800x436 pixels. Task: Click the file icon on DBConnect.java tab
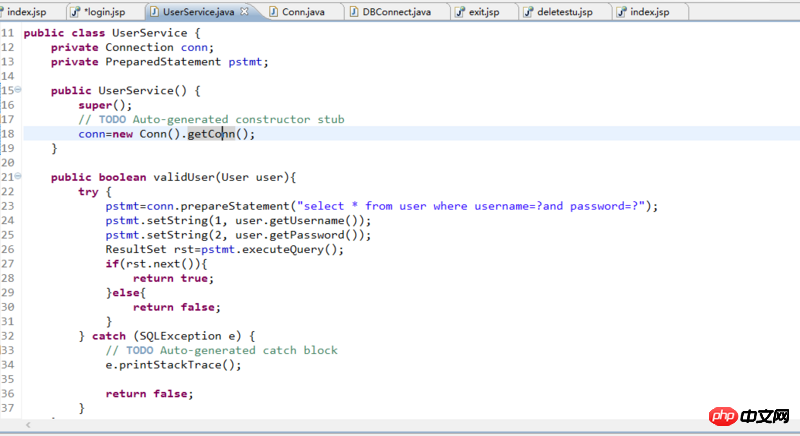tap(354, 11)
